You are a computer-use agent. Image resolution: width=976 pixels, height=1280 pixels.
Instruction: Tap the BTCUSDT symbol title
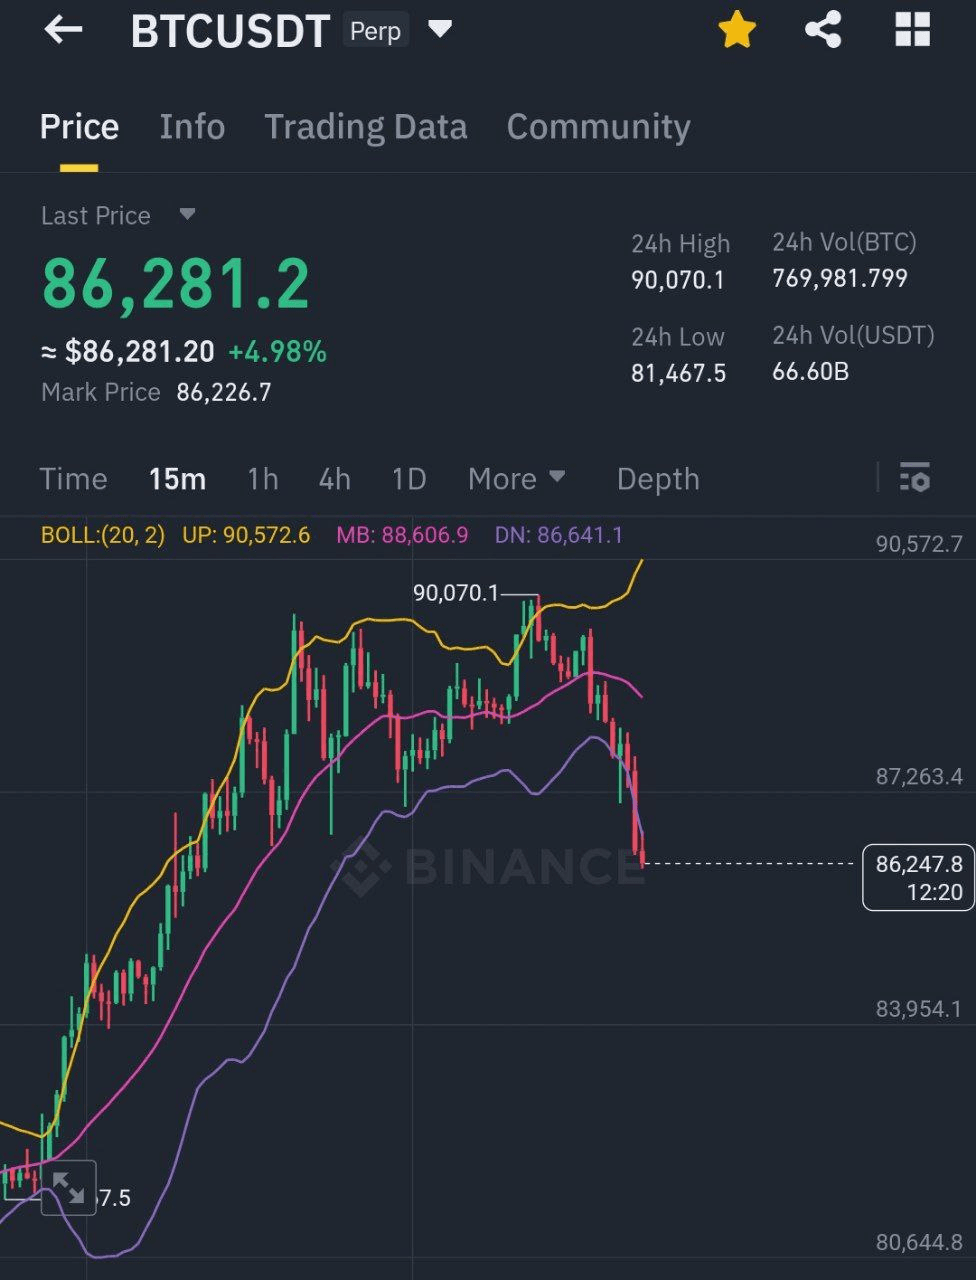tap(230, 32)
